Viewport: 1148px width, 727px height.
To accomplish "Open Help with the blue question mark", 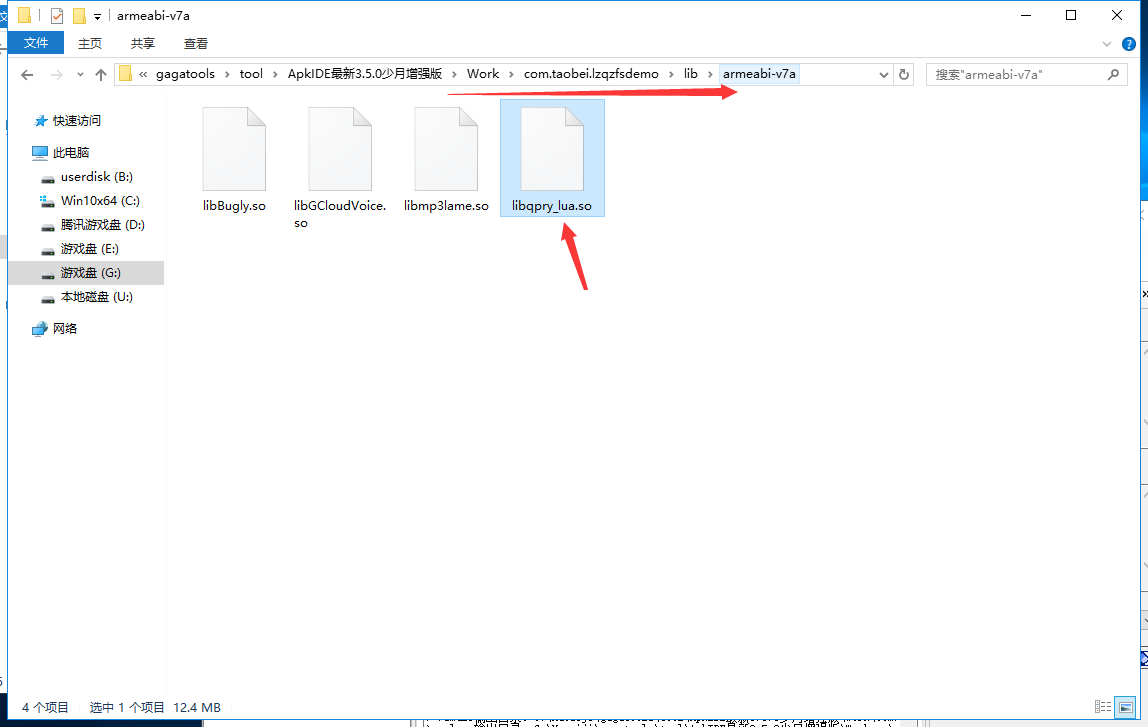I will click(1129, 44).
